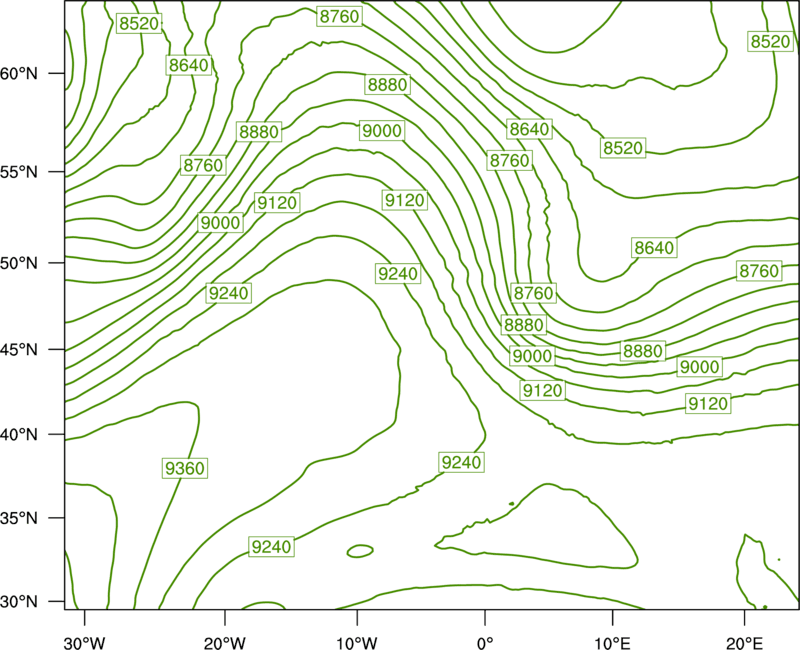
Task: Click the 10°W longitude axis label
Action: click(357, 643)
